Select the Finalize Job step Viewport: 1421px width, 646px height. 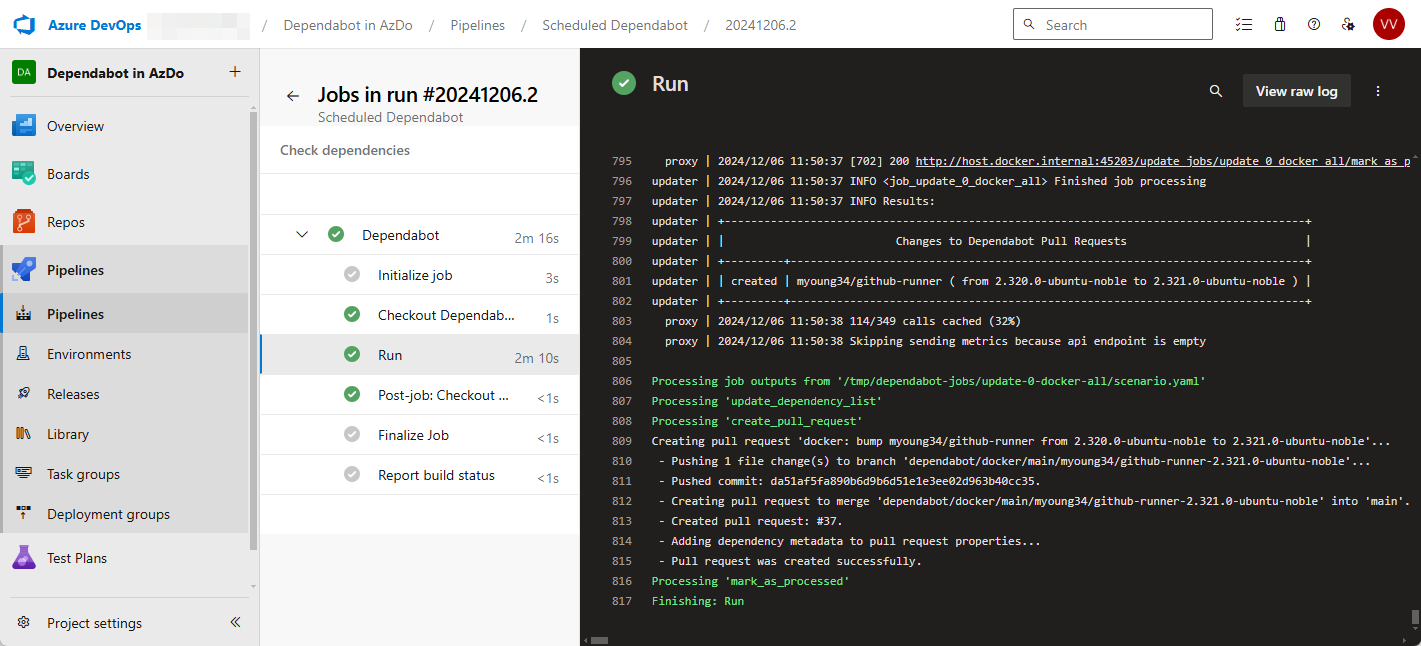pos(420,435)
